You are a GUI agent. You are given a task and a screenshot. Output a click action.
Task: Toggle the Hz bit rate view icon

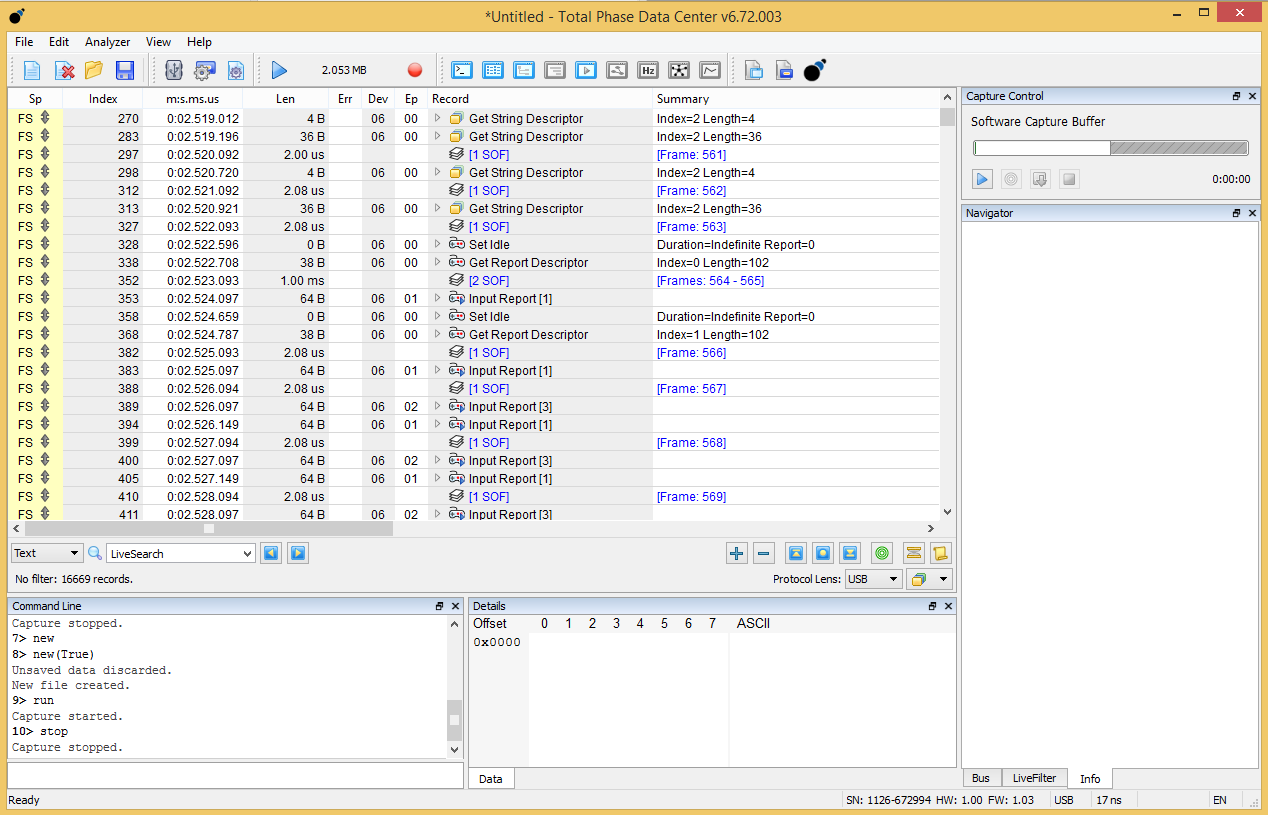[x=648, y=70]
